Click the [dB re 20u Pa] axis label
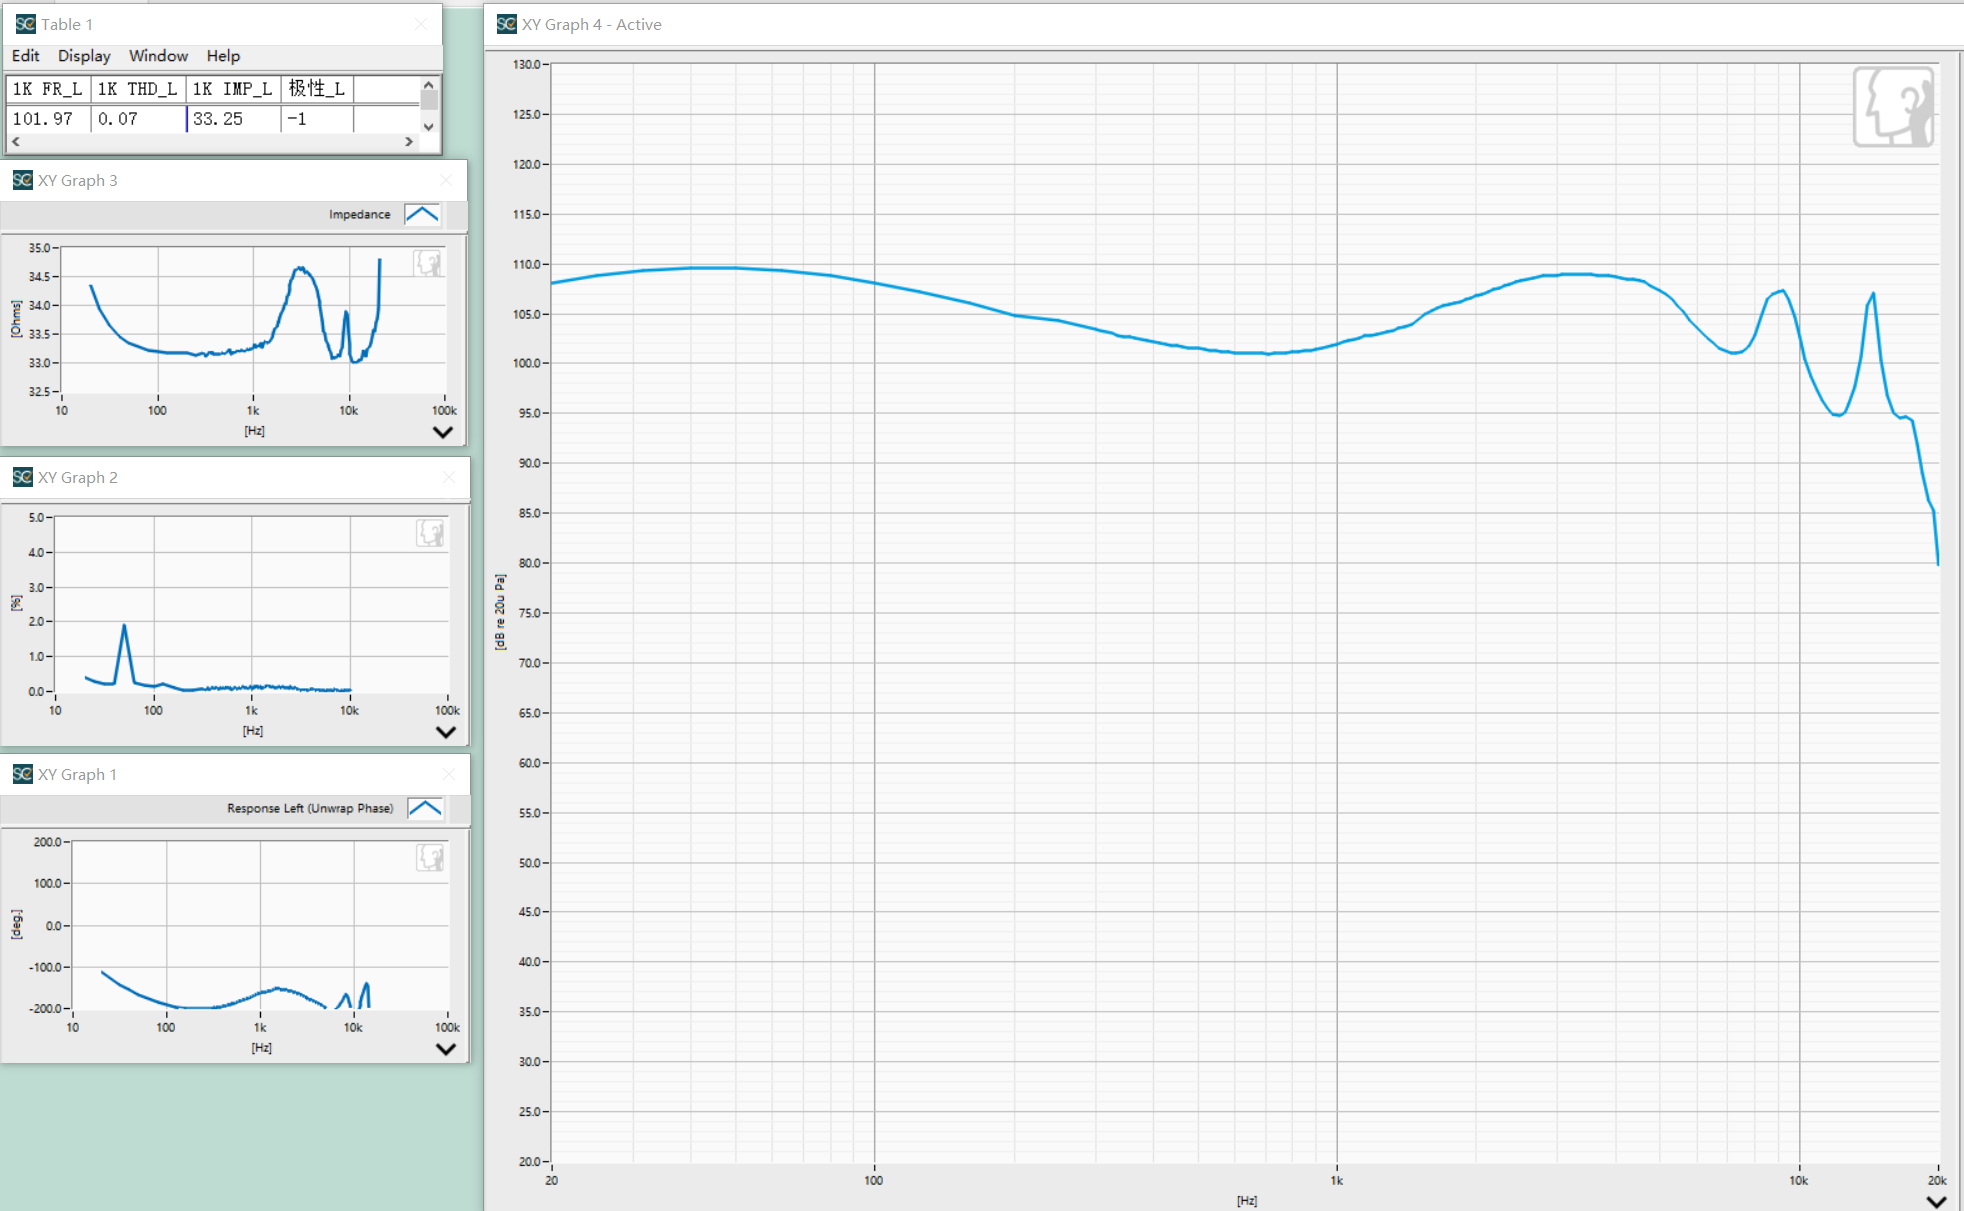This screenshot has width=1964, height=1211. pos(500,612)
